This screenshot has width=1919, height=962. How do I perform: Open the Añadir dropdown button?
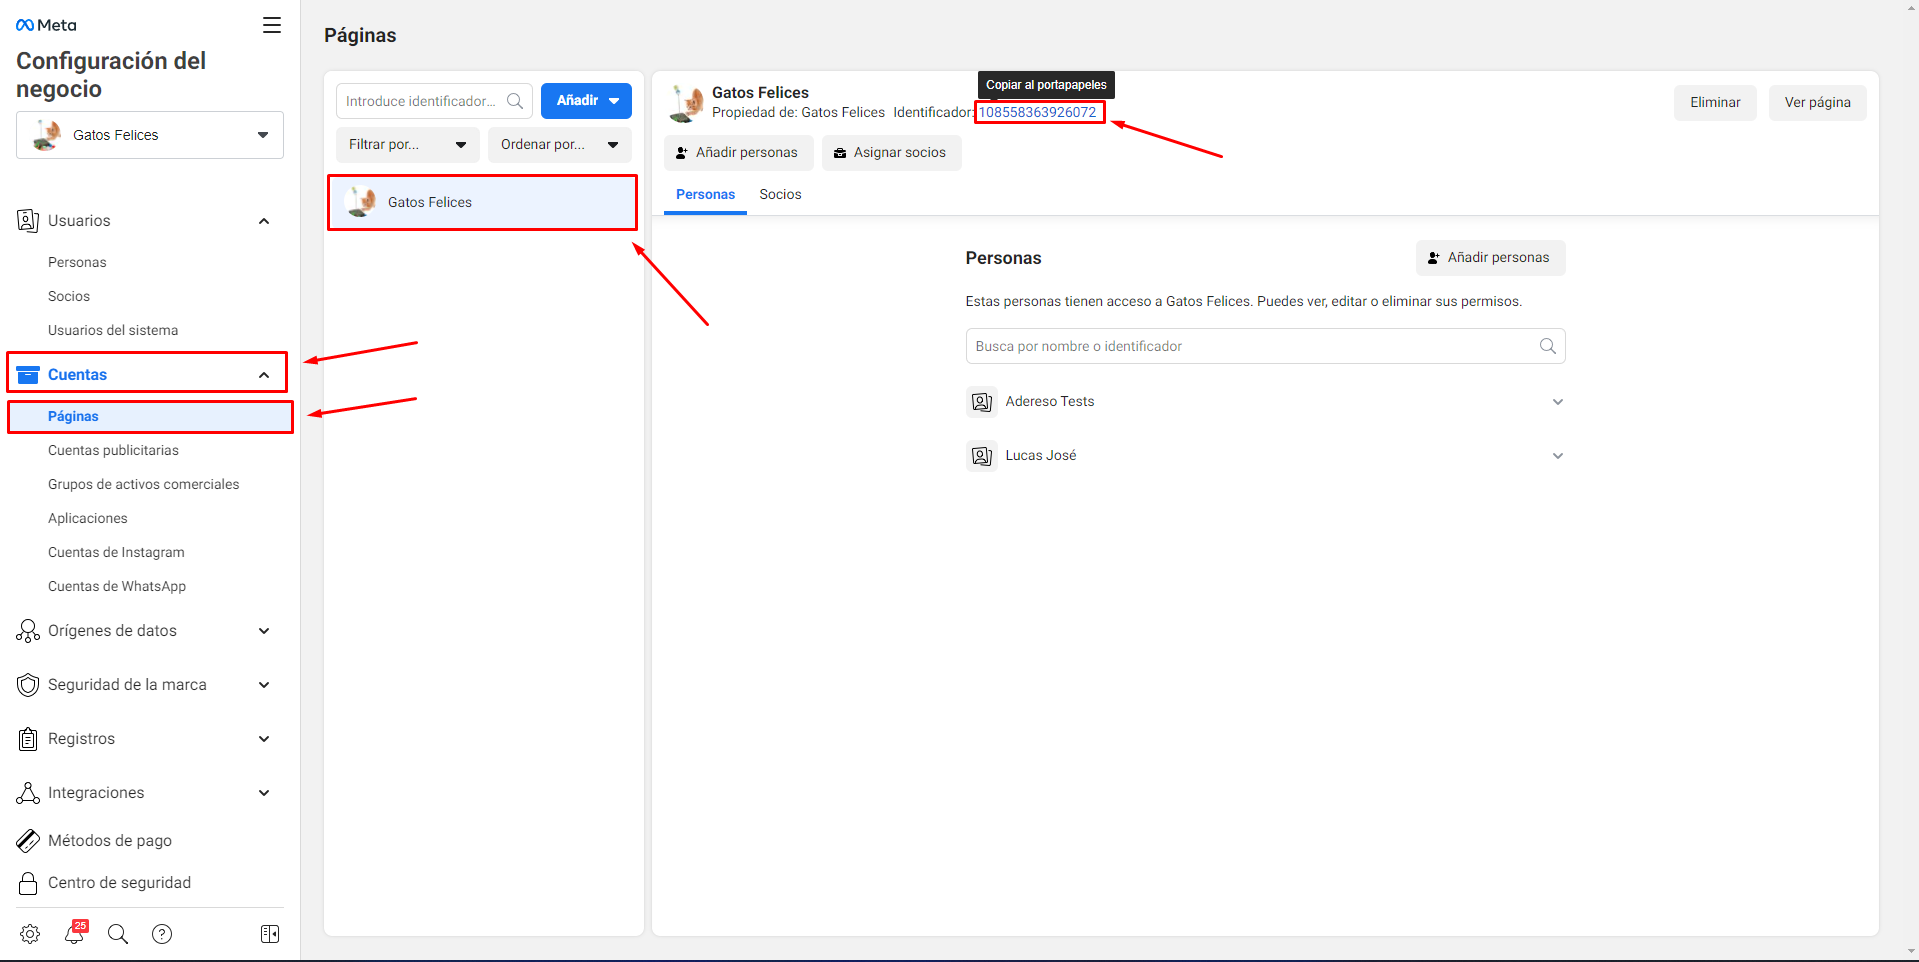[586, 101]
